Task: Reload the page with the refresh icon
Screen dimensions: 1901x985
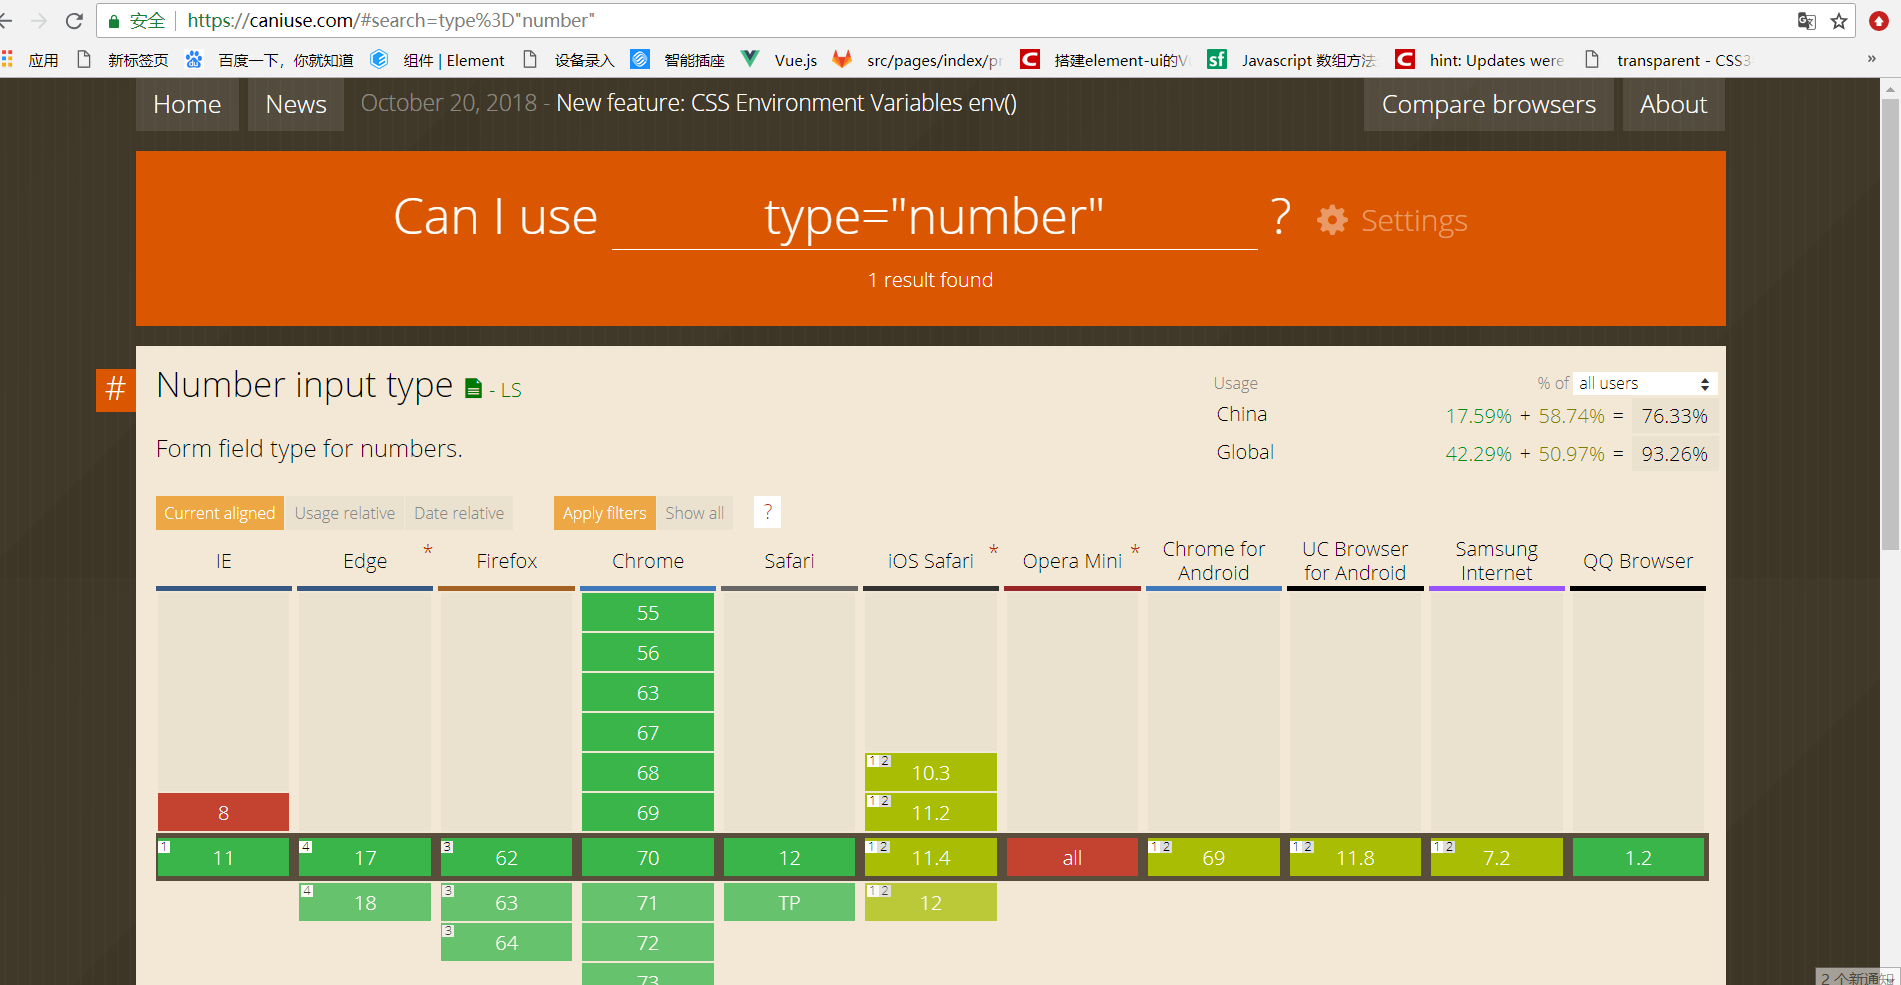Action: coord(74,20)
